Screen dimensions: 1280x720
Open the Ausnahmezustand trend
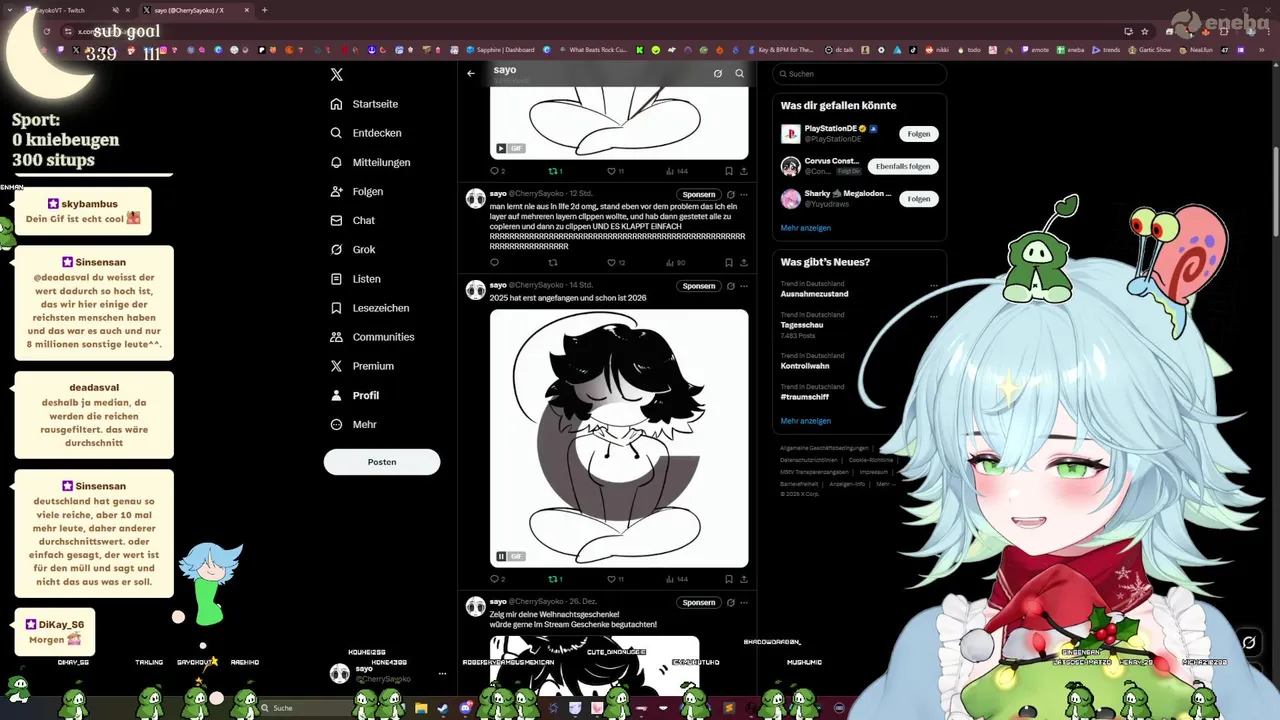[815, 294]
